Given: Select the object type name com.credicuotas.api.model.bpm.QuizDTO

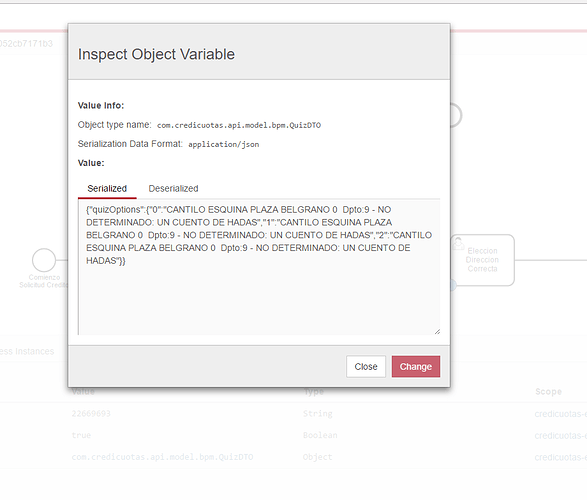Looking at the screenshot, I should tap(239, 125).
